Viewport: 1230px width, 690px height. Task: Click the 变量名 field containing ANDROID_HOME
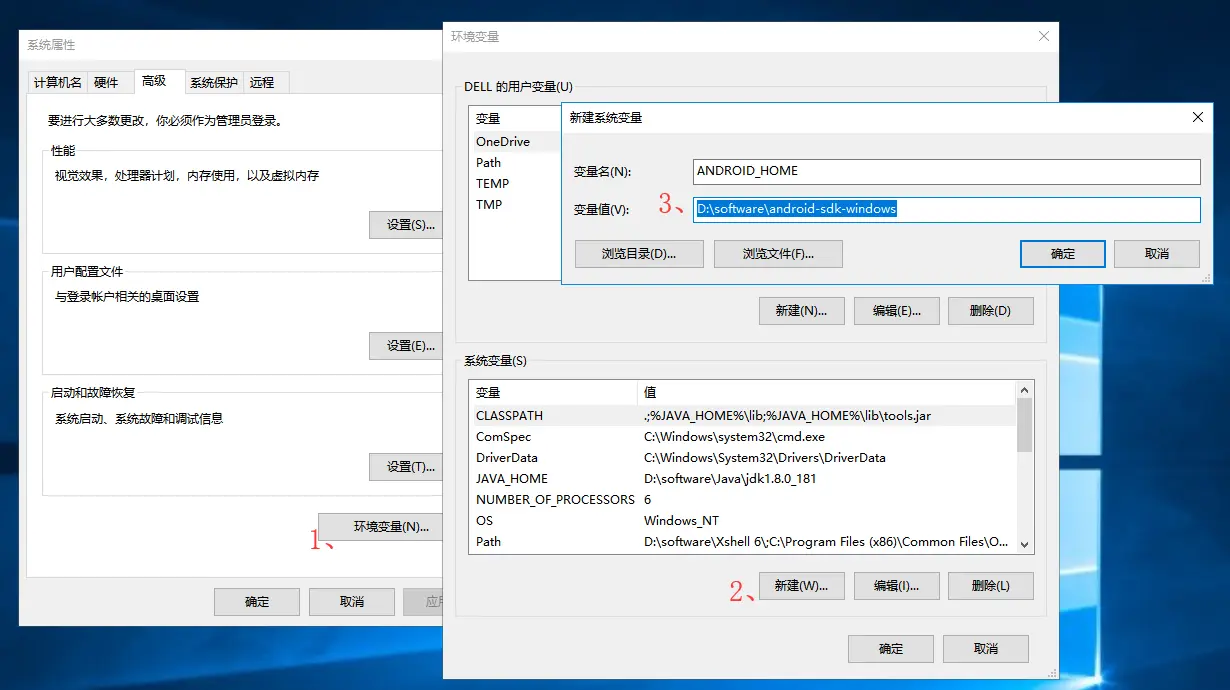coord(946,171)
